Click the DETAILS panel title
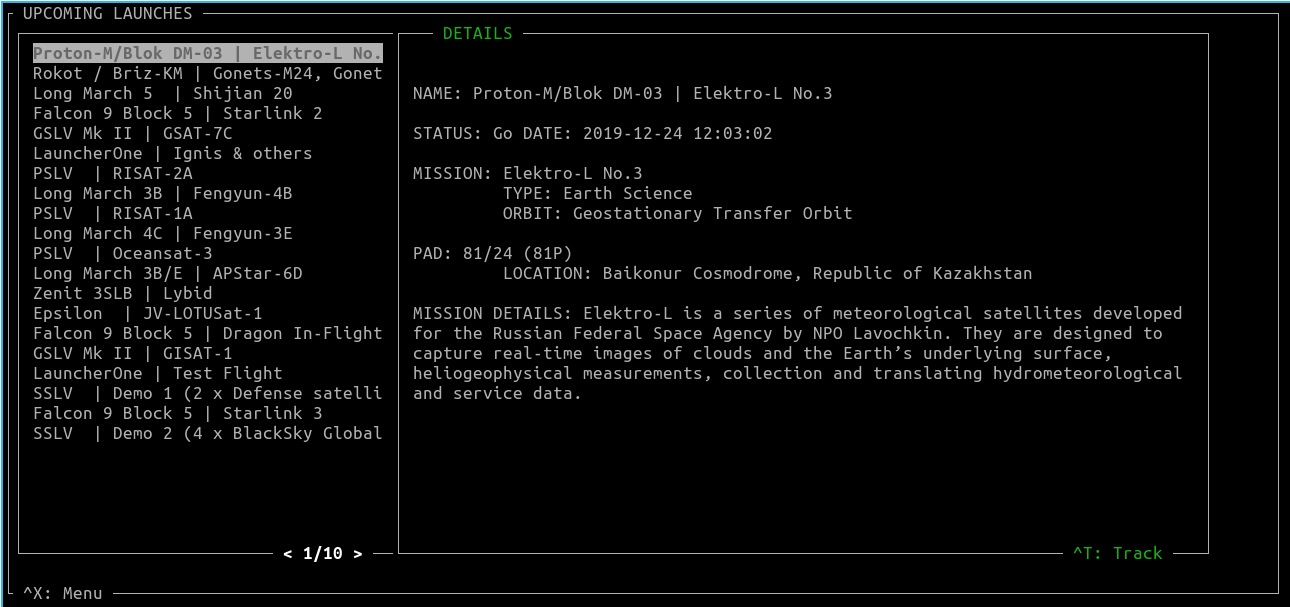The height and width of the screenshot is (607, 1290). coord(478,33)
